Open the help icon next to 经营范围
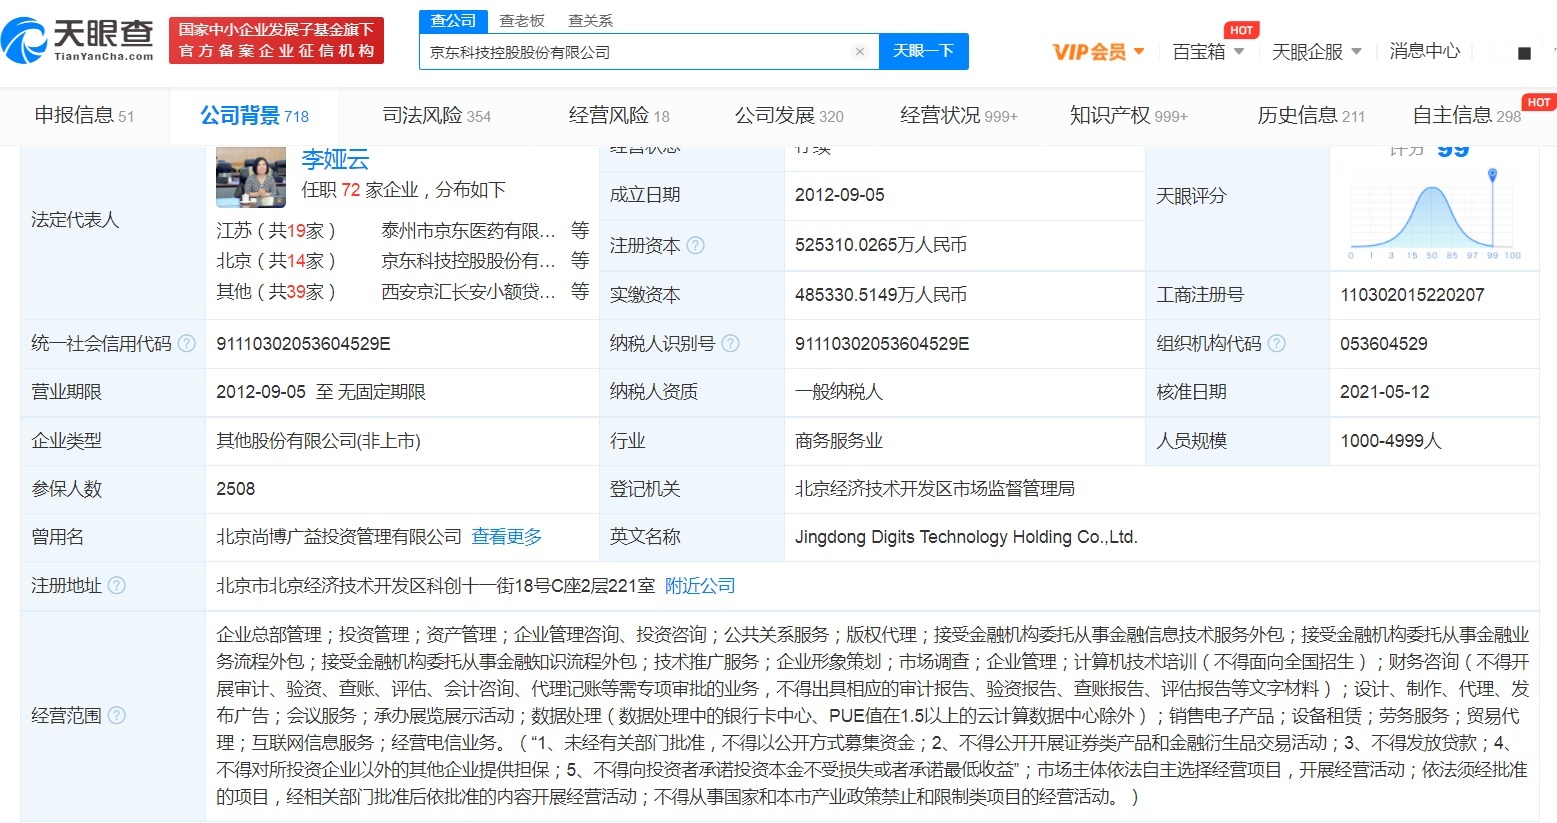 [x=117, y=715]
